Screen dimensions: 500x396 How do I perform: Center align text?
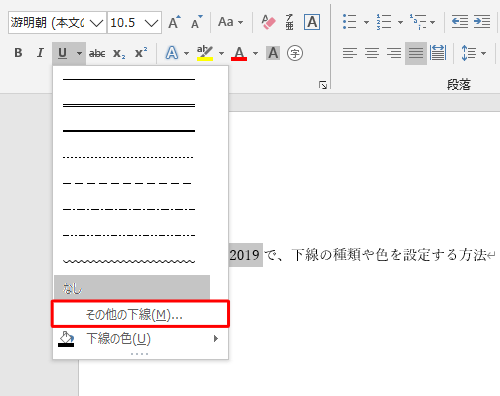click(x=372, y=53)
